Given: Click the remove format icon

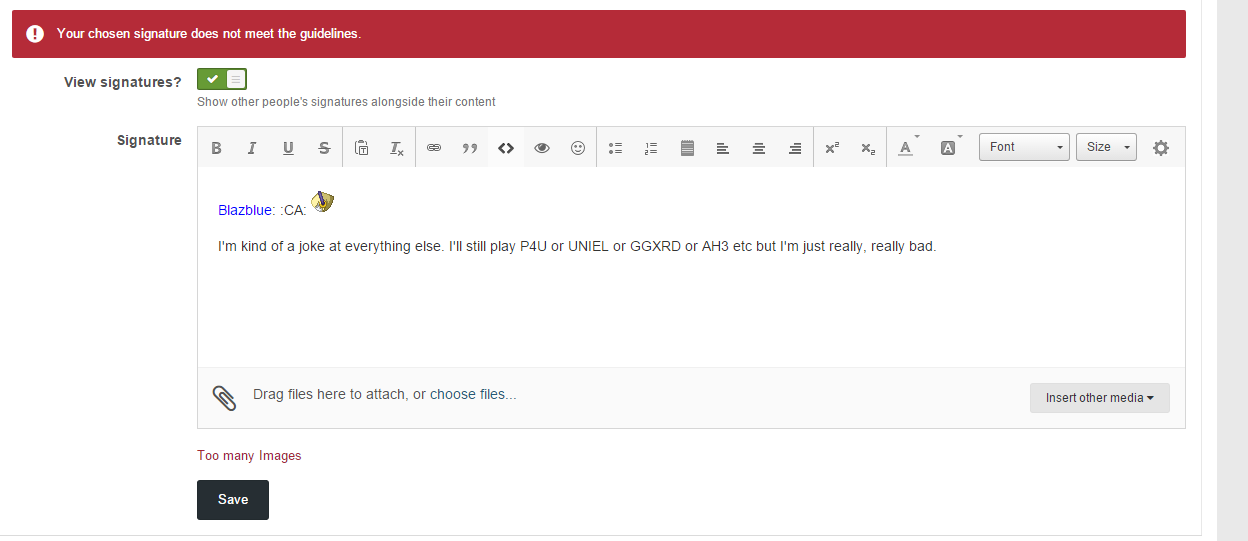Looking at the screenshot, I should pos(397,148).
